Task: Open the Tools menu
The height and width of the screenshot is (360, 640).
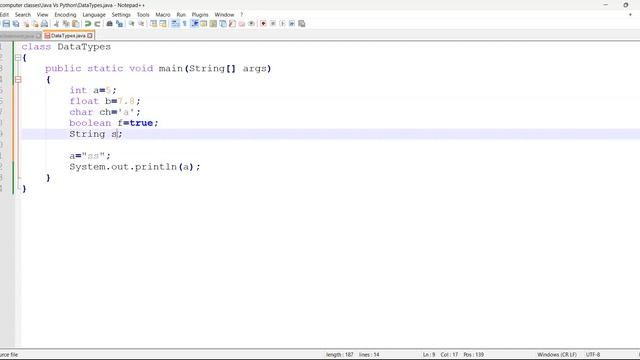Action: 143,15
